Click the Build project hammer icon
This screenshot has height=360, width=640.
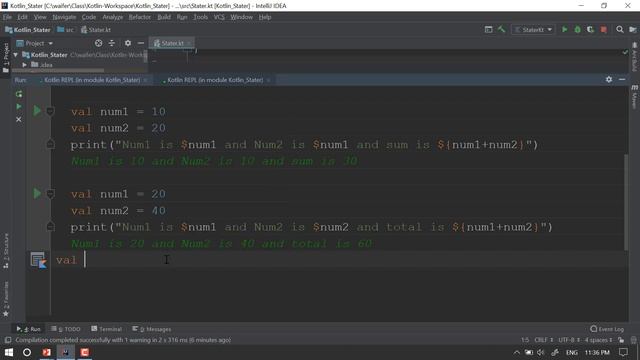click(502, 30)
